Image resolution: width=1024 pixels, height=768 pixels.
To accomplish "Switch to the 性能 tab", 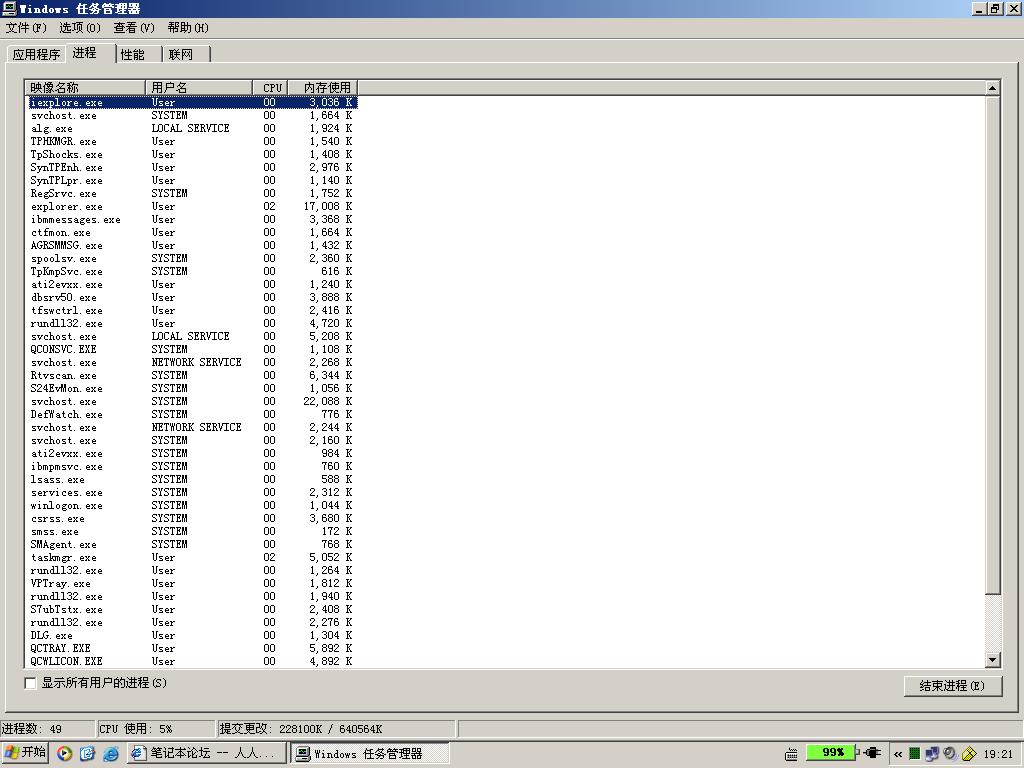I will click(x=133, y=54).
